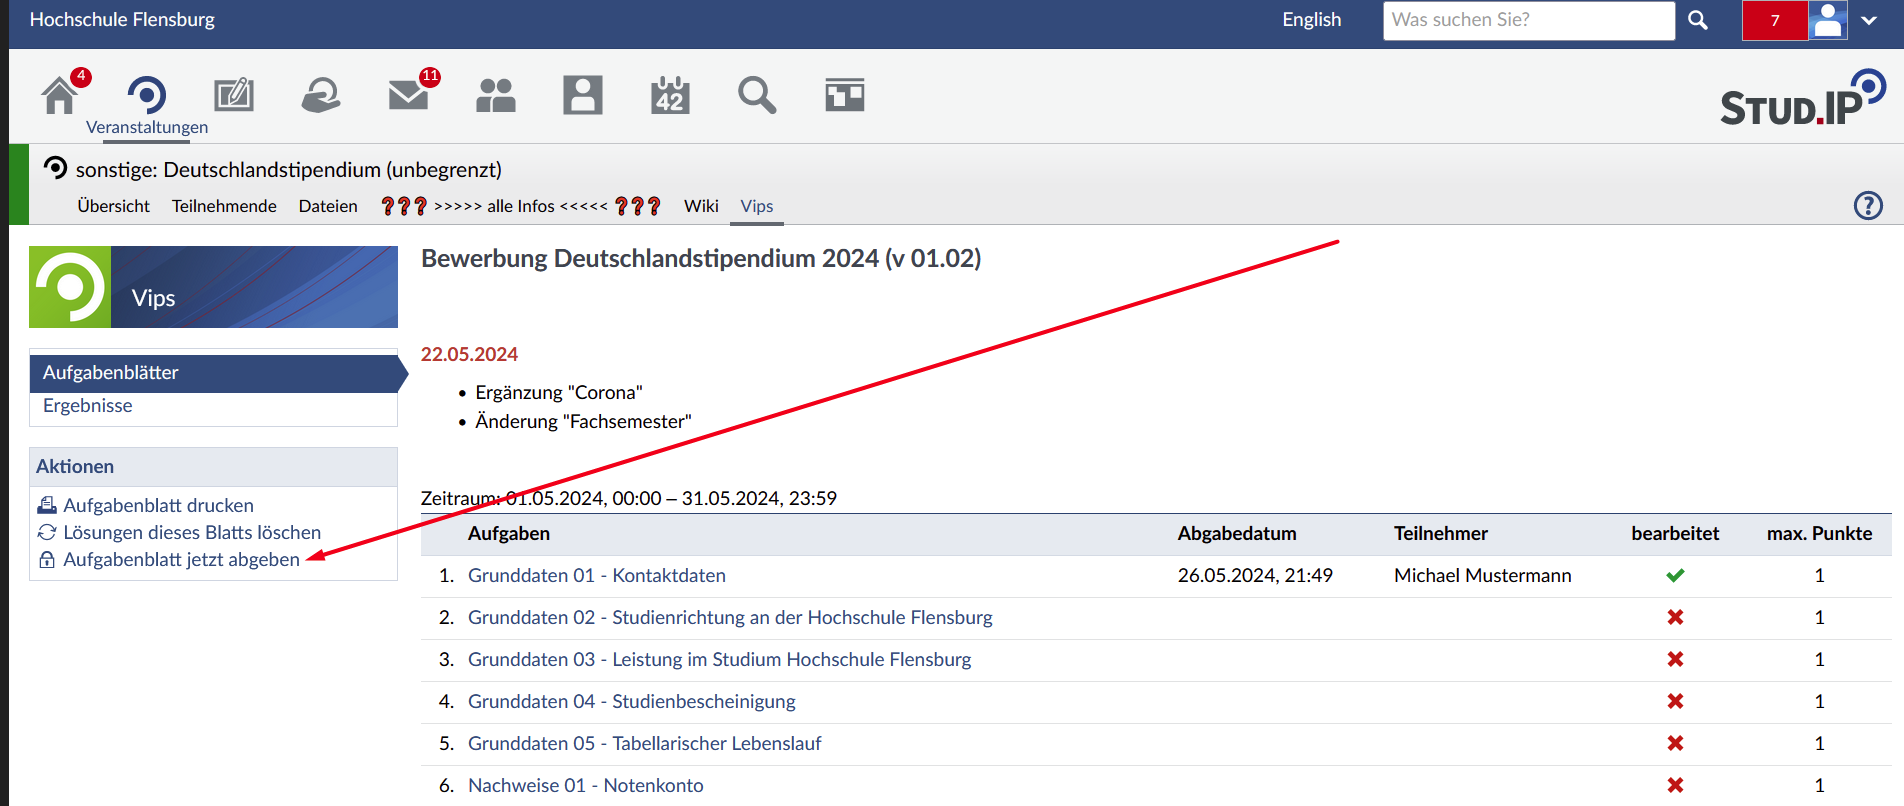Image resolution: width=1904 pixels, height=806 pixels.
Task: Open the Wiki tab
Action: tap(701, 206)
